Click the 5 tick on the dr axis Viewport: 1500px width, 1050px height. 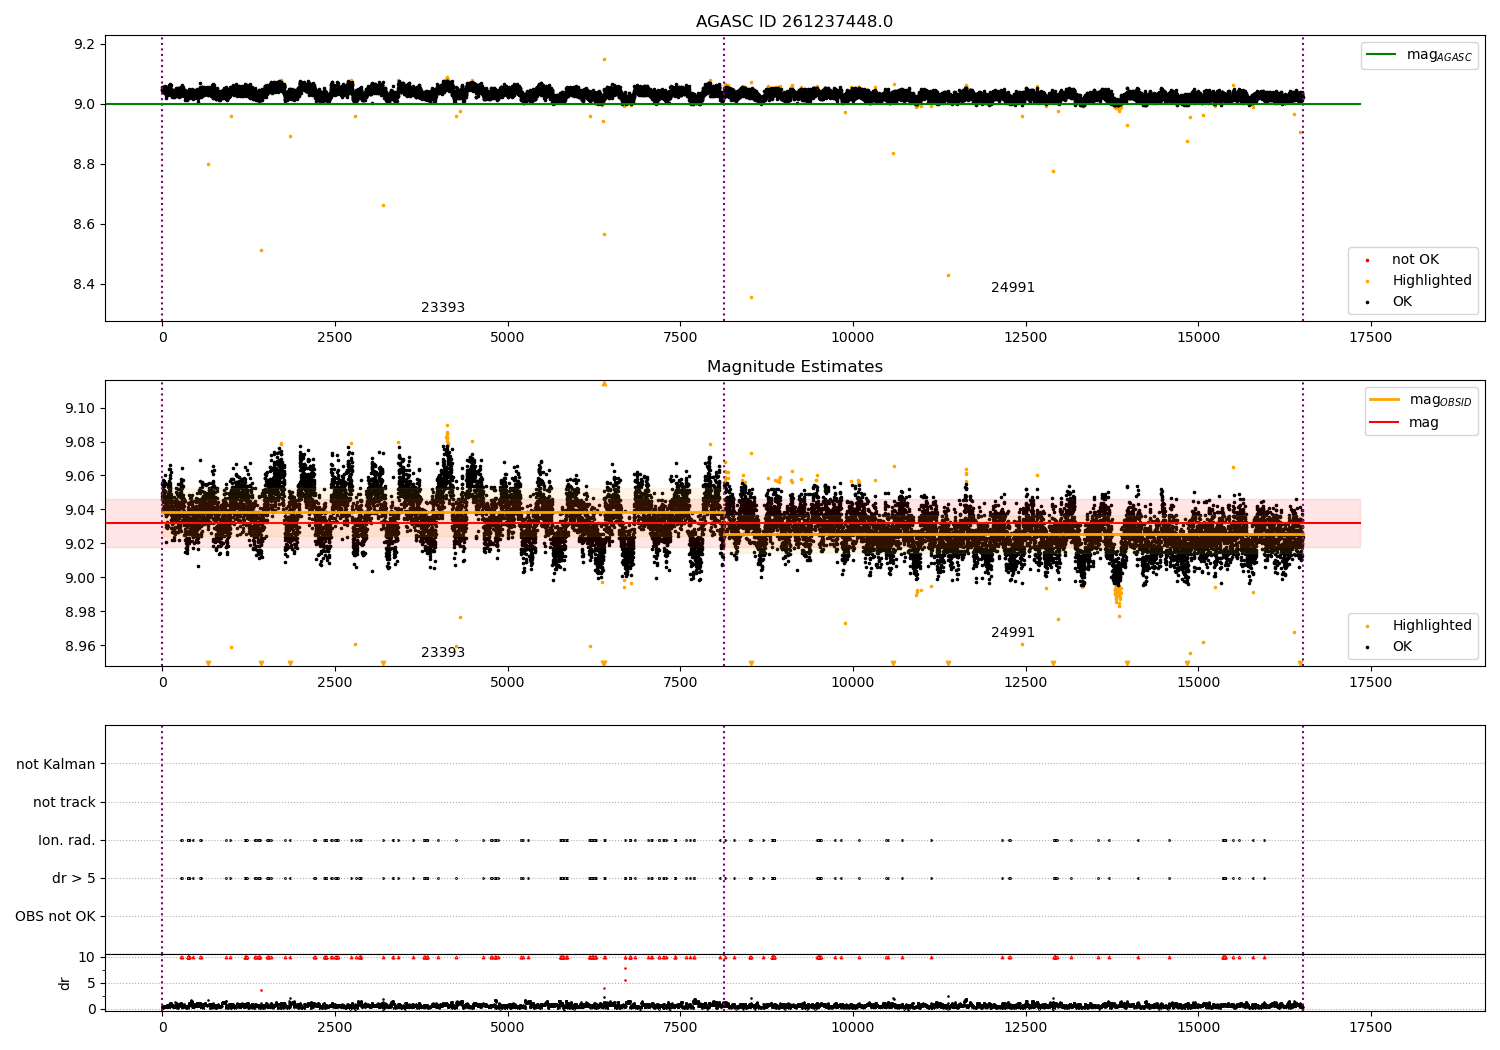click(x=91, y=984)
